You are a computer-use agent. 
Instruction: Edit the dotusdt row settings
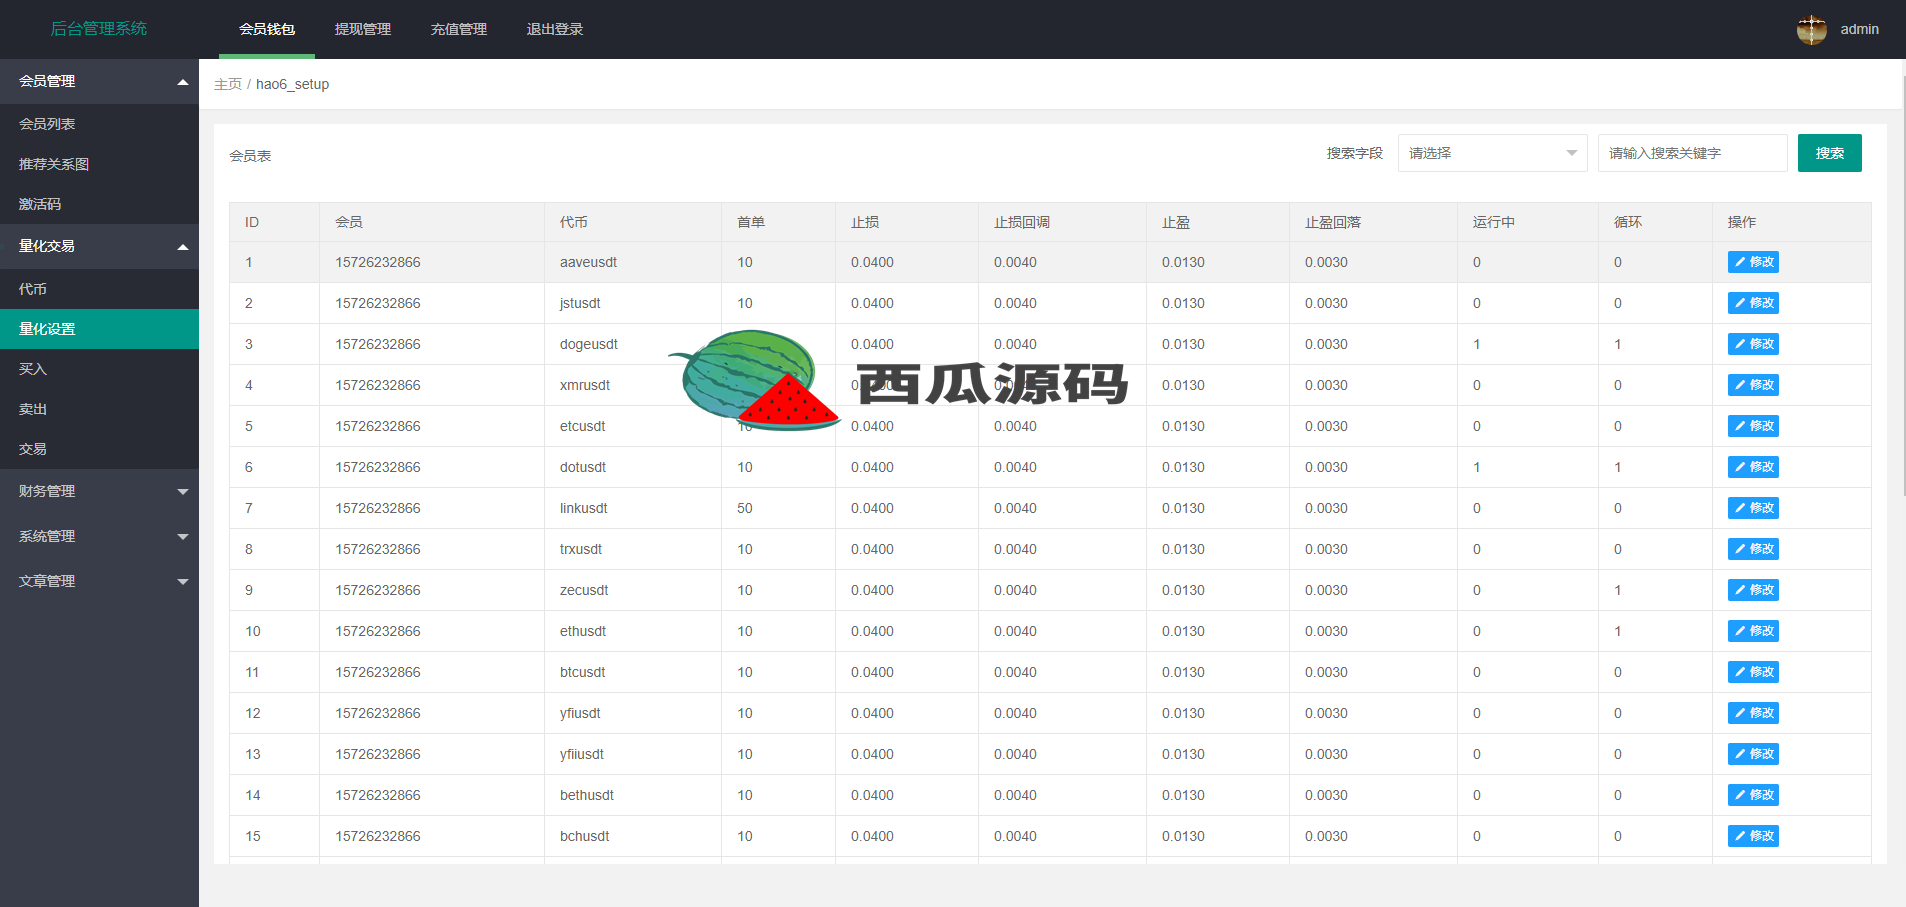coord(1753,467)
